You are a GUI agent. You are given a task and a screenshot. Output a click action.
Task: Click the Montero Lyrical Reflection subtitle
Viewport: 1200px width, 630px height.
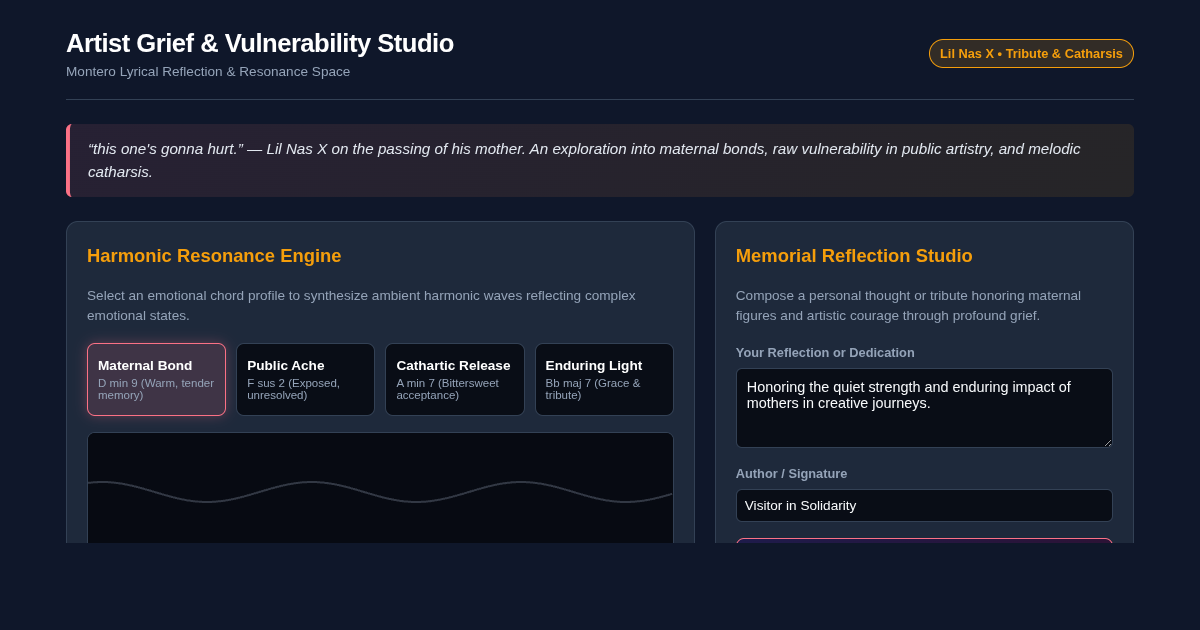coord(208,72)
